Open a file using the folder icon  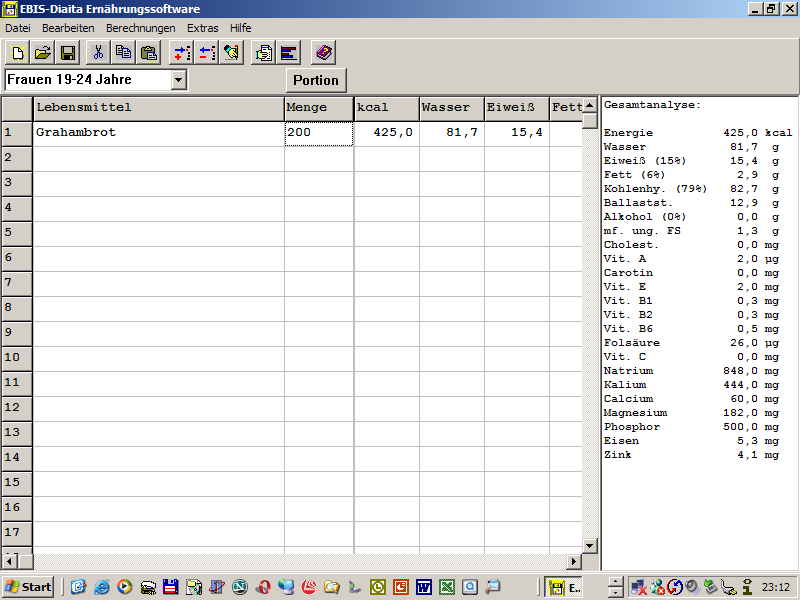coord(42,53)
